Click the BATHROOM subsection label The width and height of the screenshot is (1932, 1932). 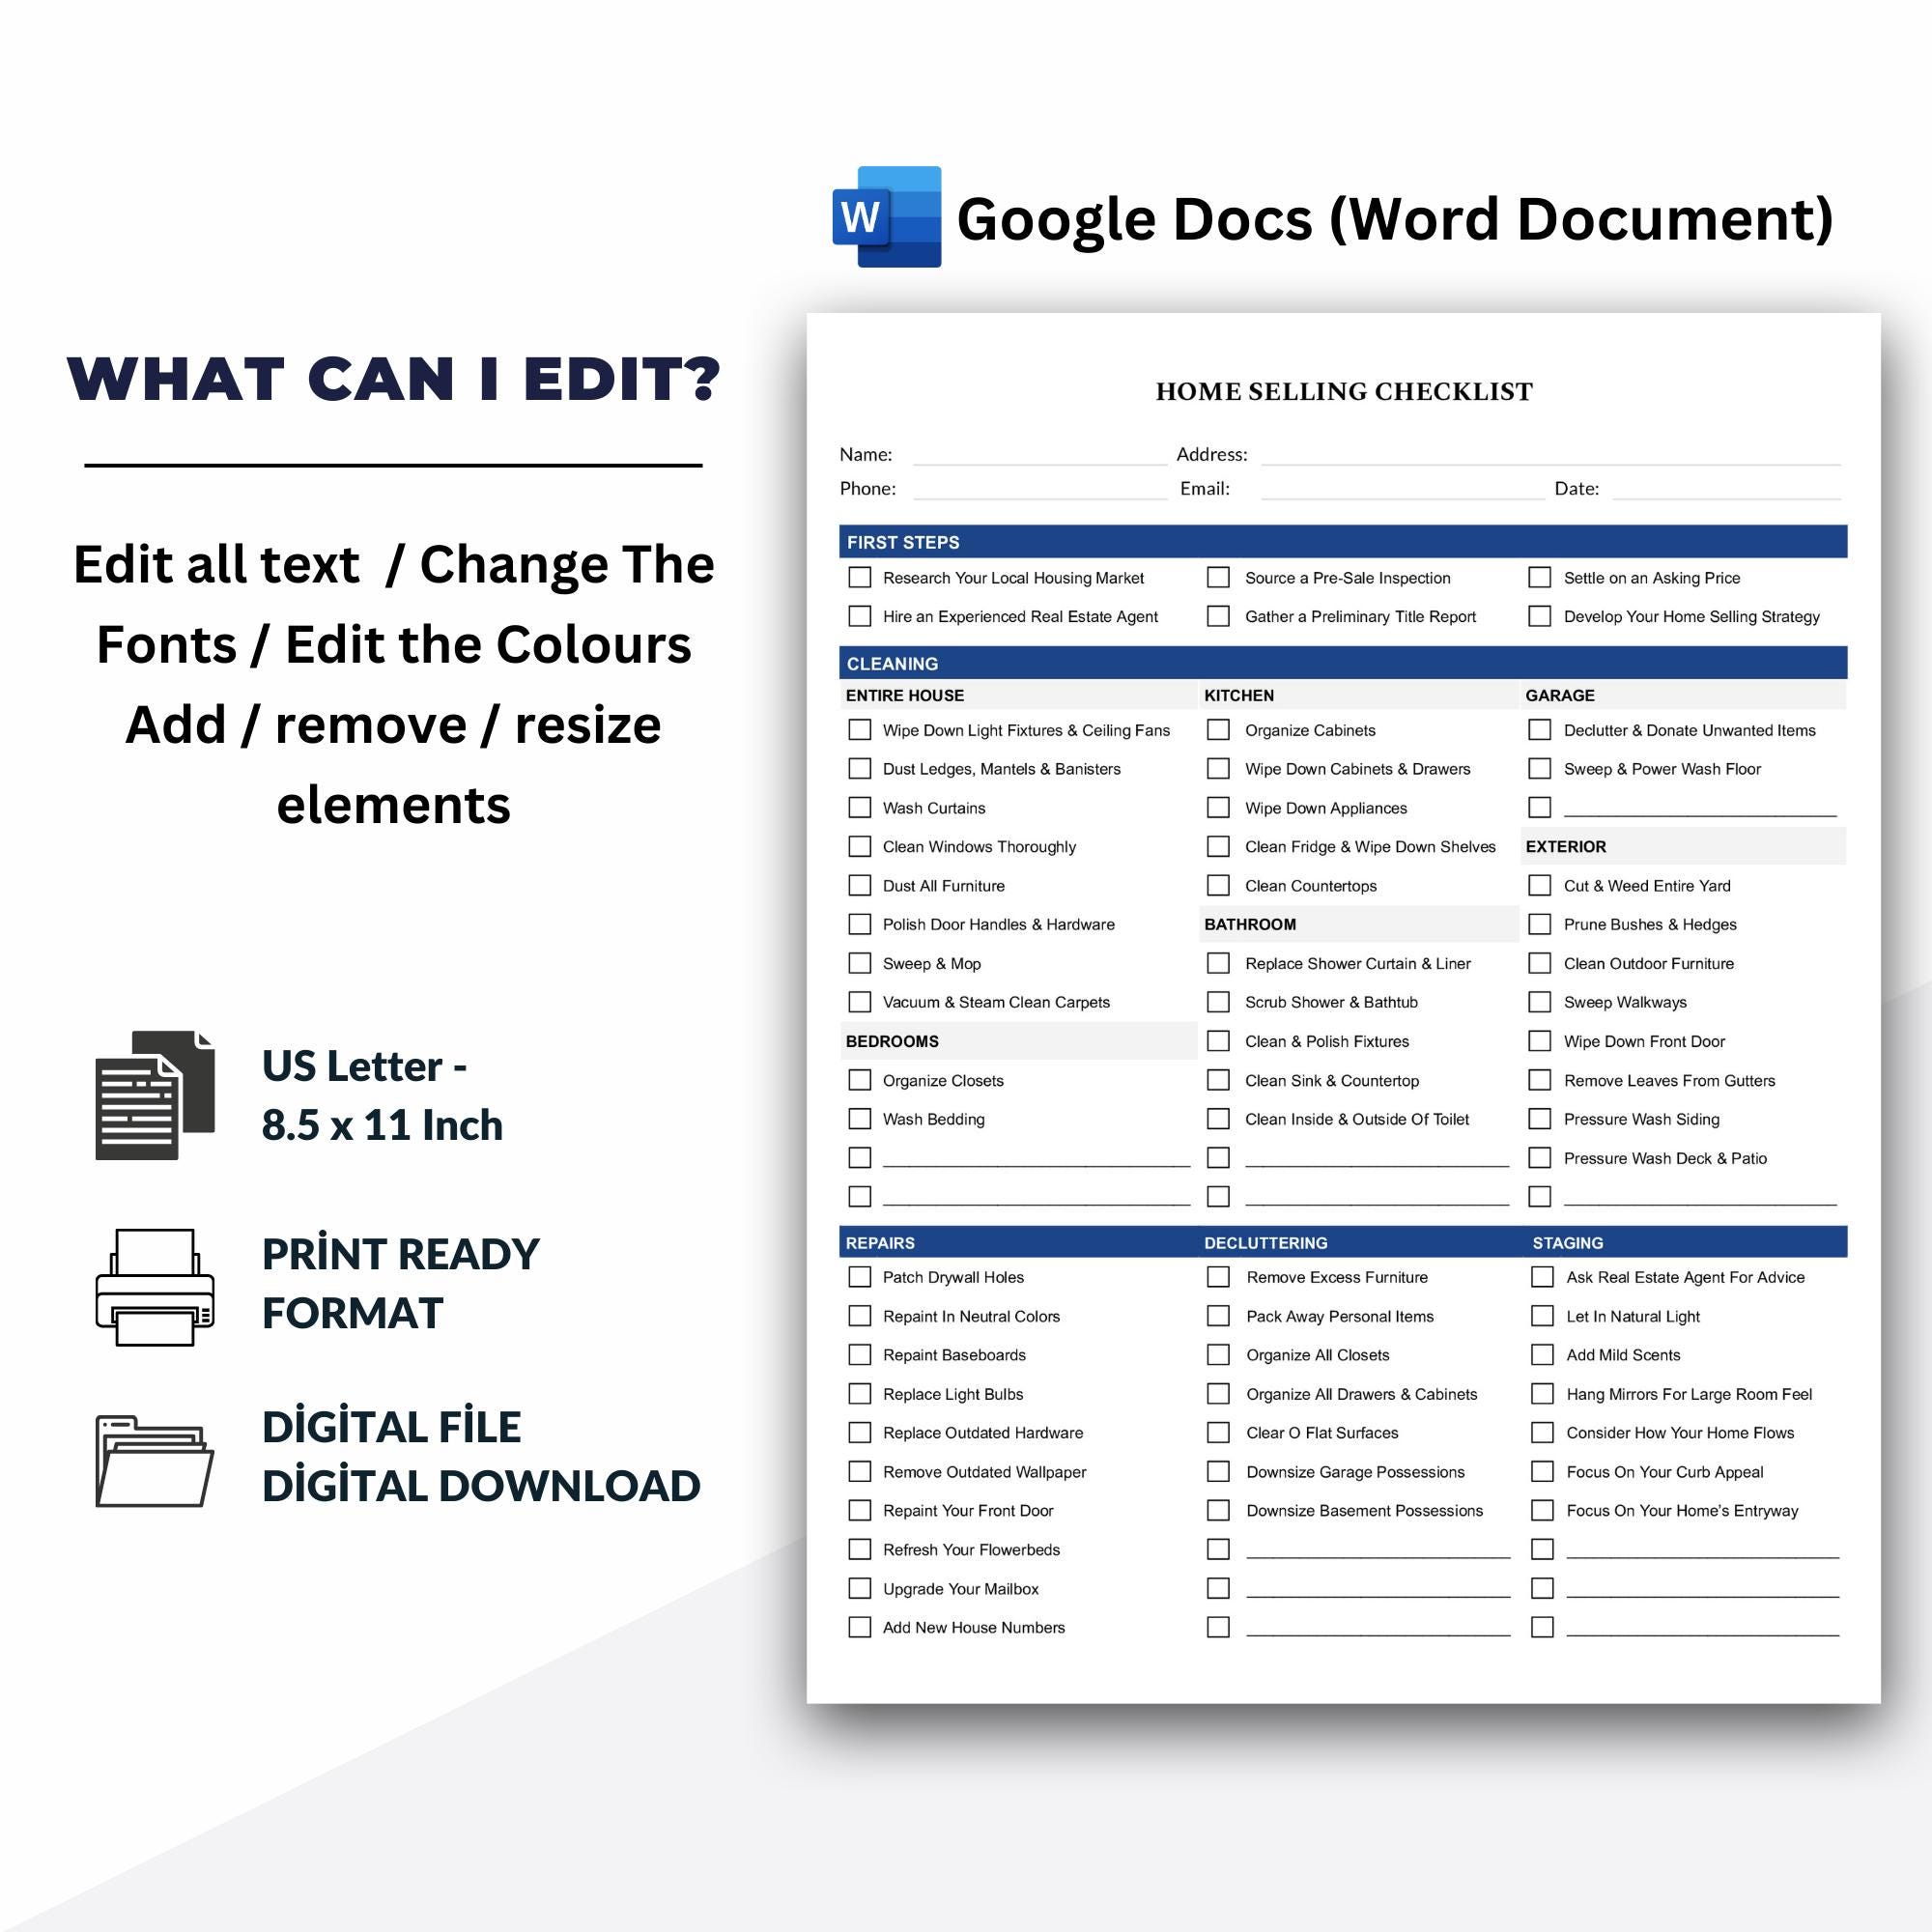1250,924
